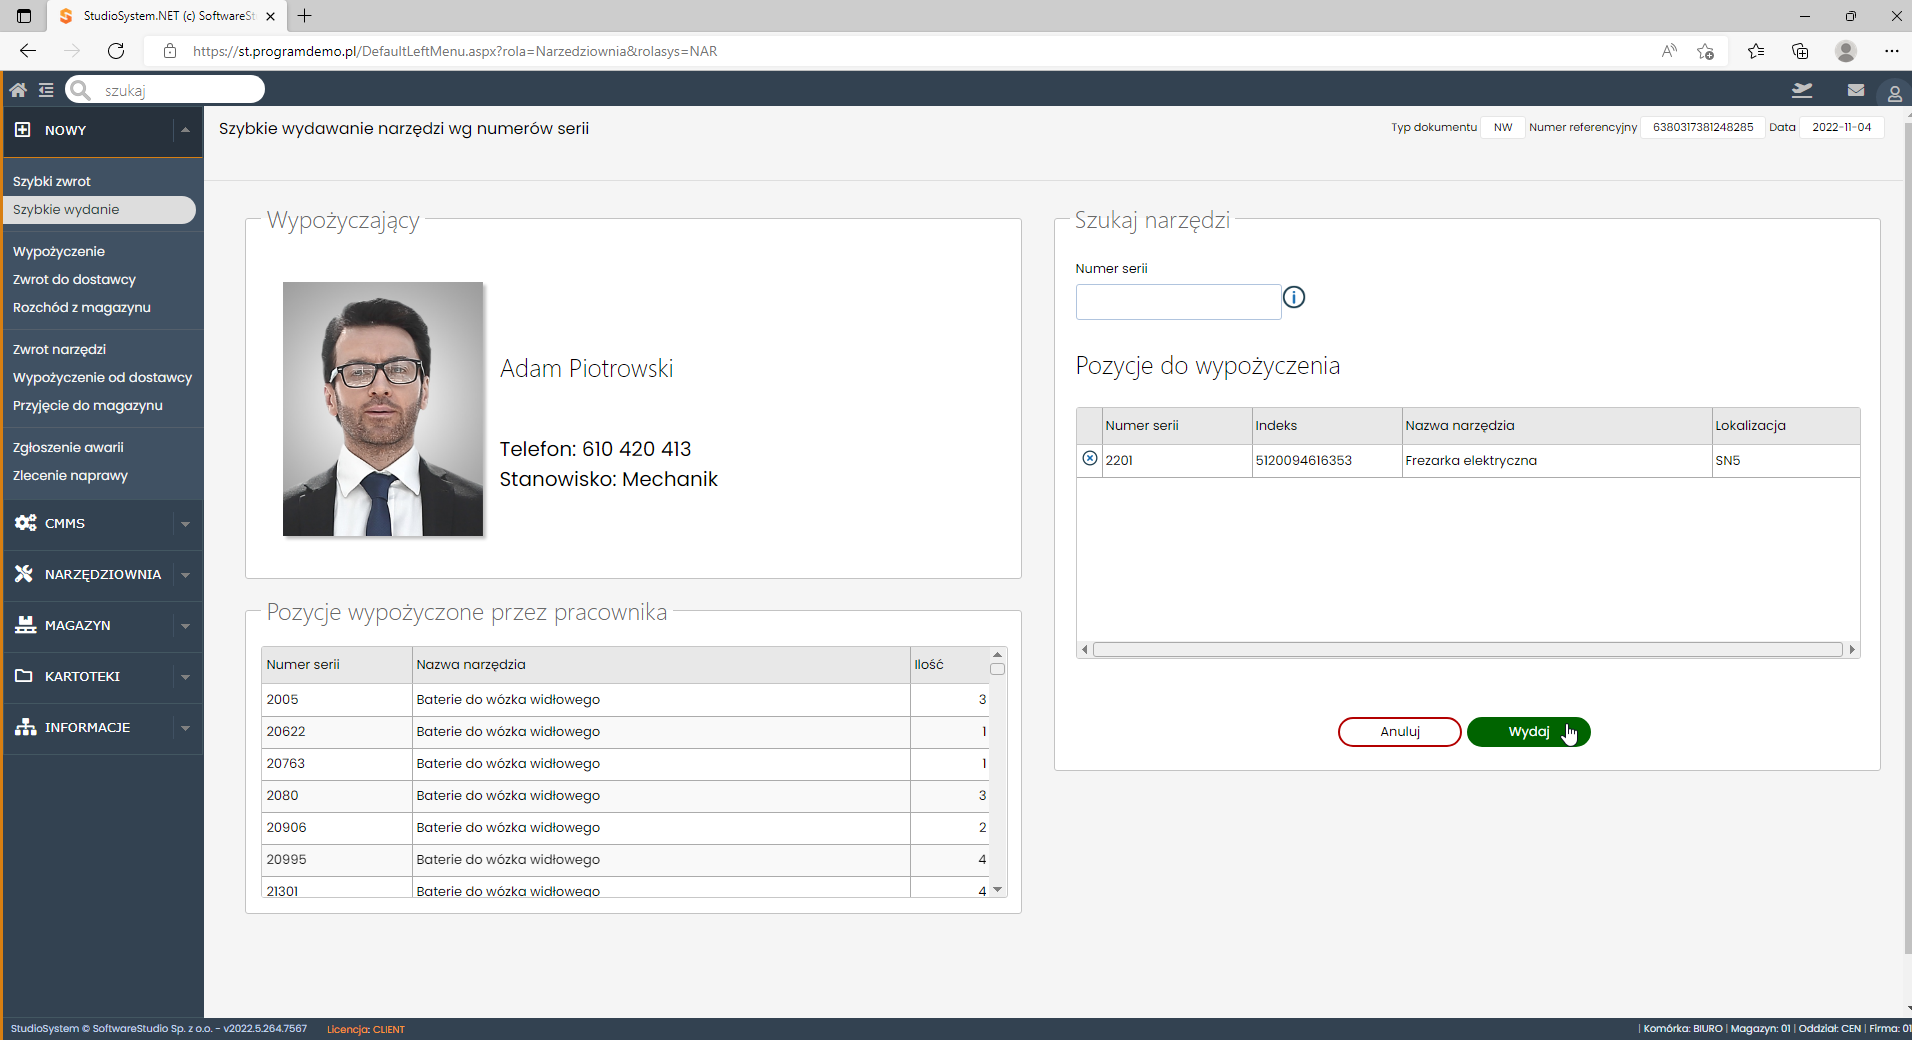Collapse the NOWY menu section arrow
This screenshot has width=1912, height=1040.
tap(185, 130)
